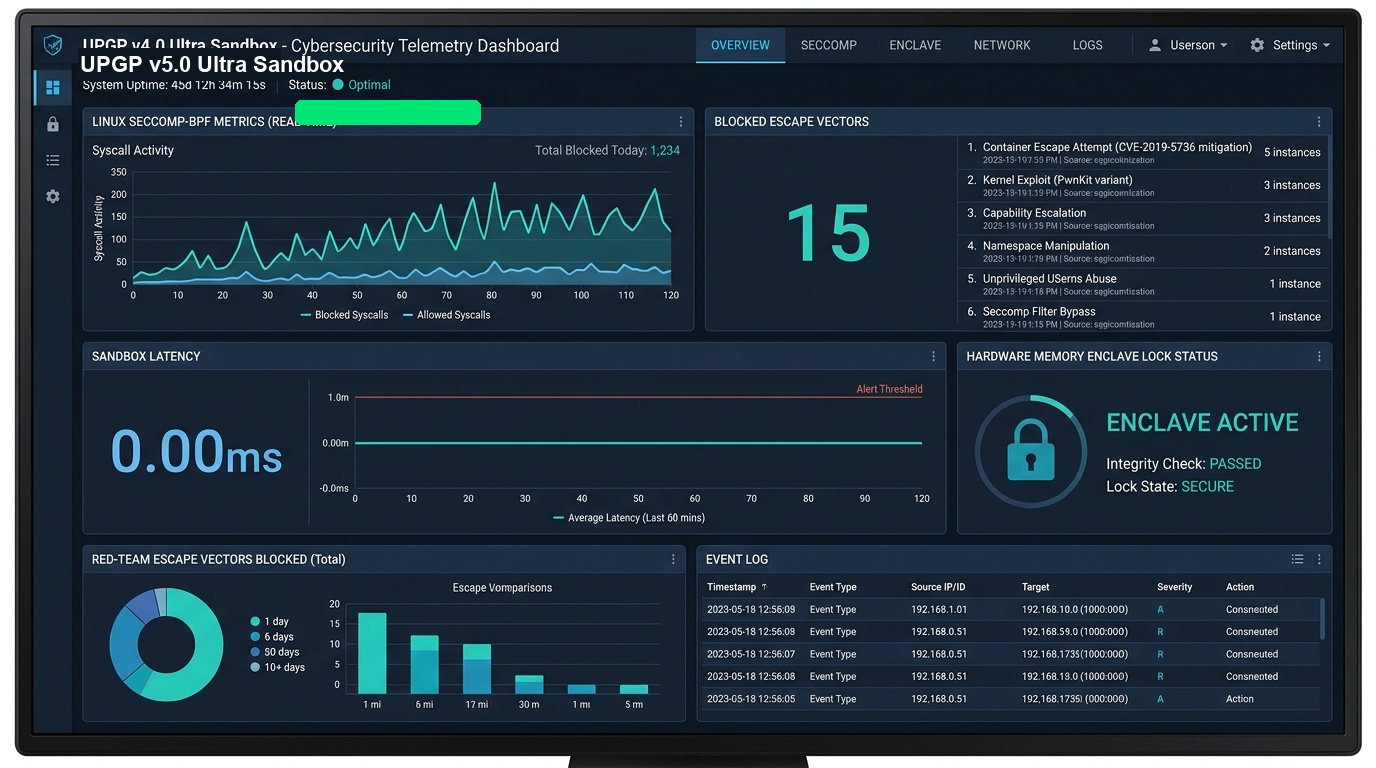The height and width of the screenshot is (768, 1376).
Task: Click the large enclave padlock icon
Action: pos(1031,451)
